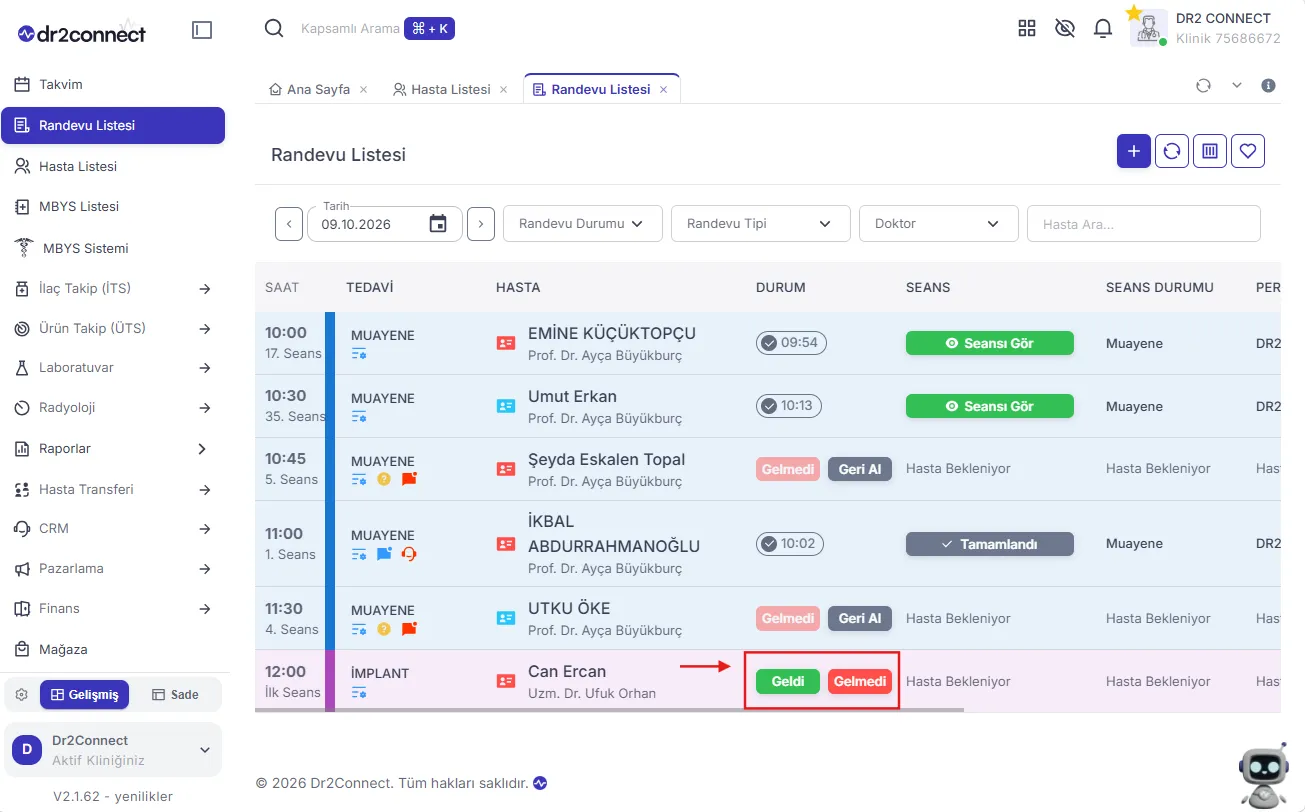This screenshot has height=812, width=1305.
Task: Mark Can Ercan as Gelmedi
Action: click(860, 681)
